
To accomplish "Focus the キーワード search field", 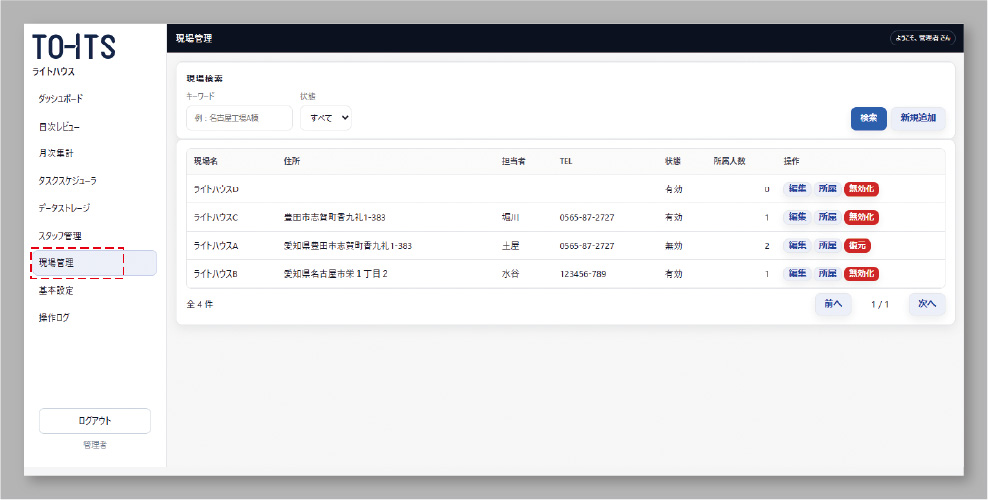I will [x=239, y=118].
